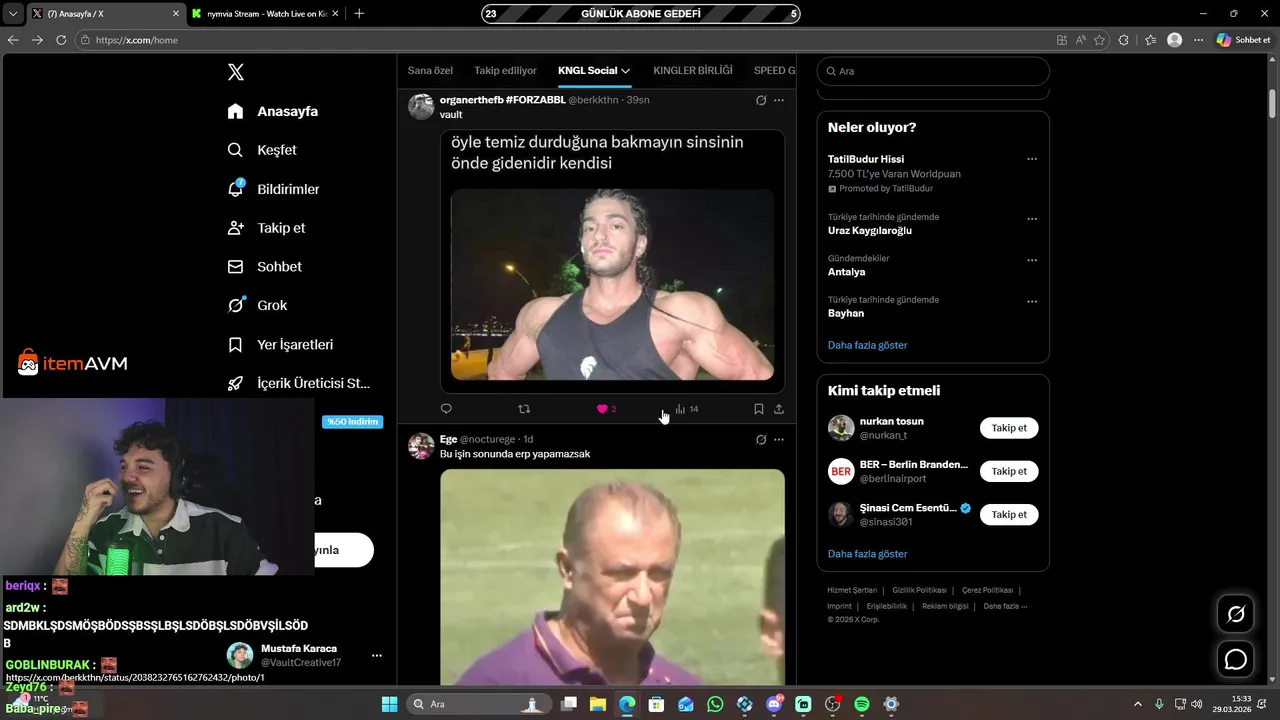Viewport: 1280px width, 720px height.
Task: Switch to Takip ediyor tab
Action: 505,71
